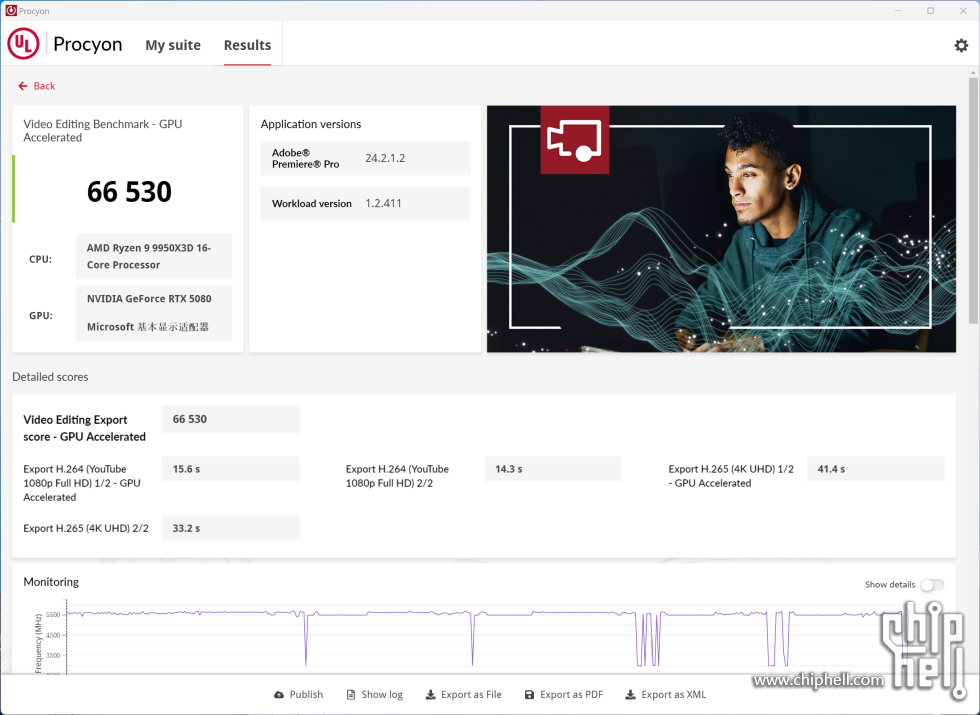The image size is (980, 715).
Task: Click the Export H.264 1080p 2/2 label
Action: [397, 476]
